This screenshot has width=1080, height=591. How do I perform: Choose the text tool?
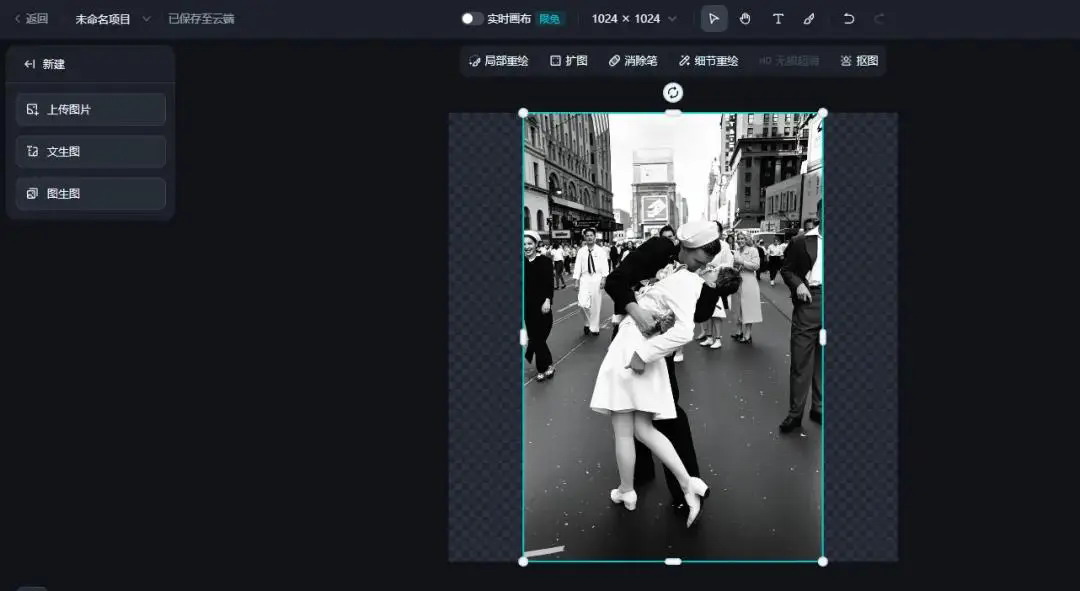tap(778, 19)
